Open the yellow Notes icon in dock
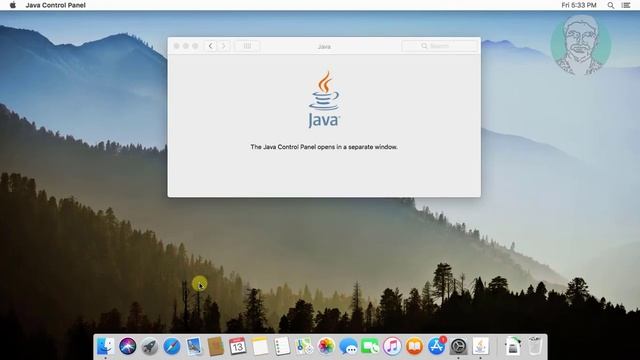The width and height of the screenshot is (640, 360). (x=260, y=347)
